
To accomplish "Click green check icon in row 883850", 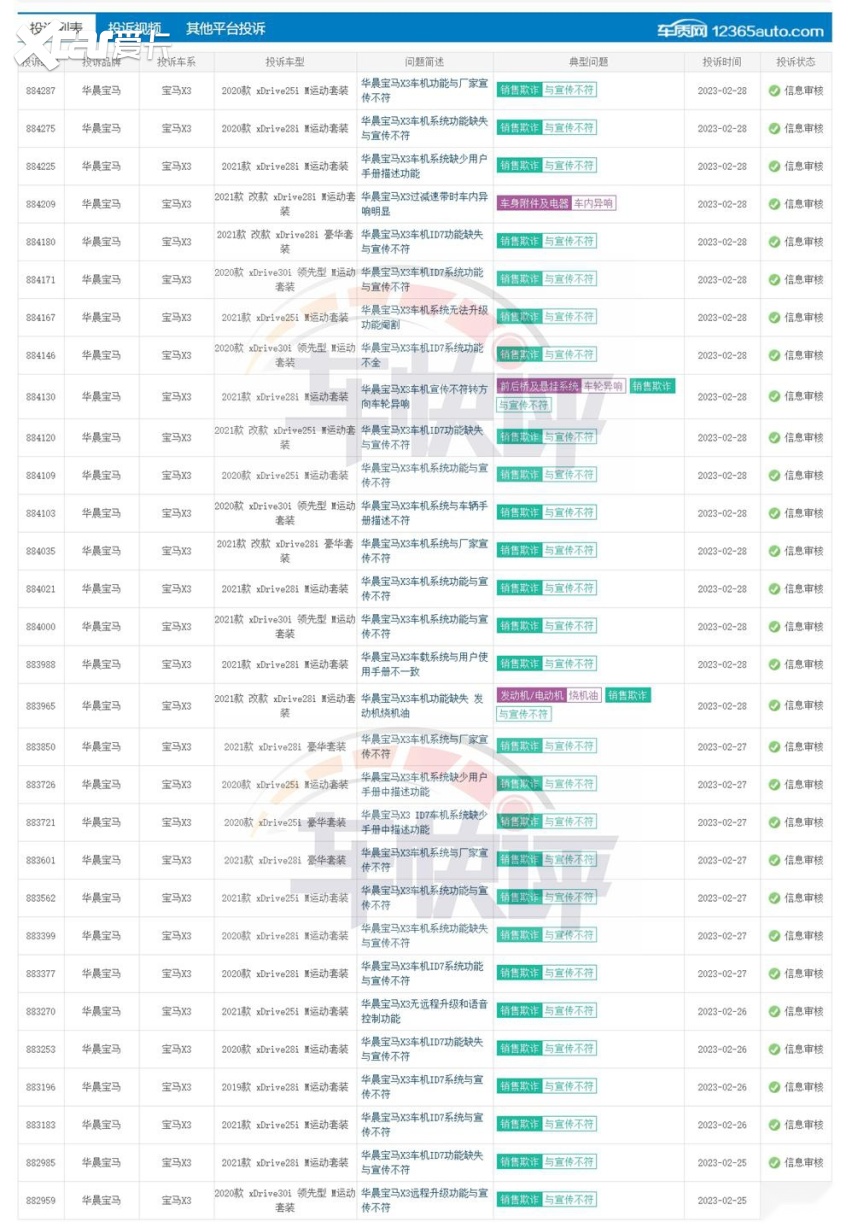I will pyautogui.click(x=774, y=747).
